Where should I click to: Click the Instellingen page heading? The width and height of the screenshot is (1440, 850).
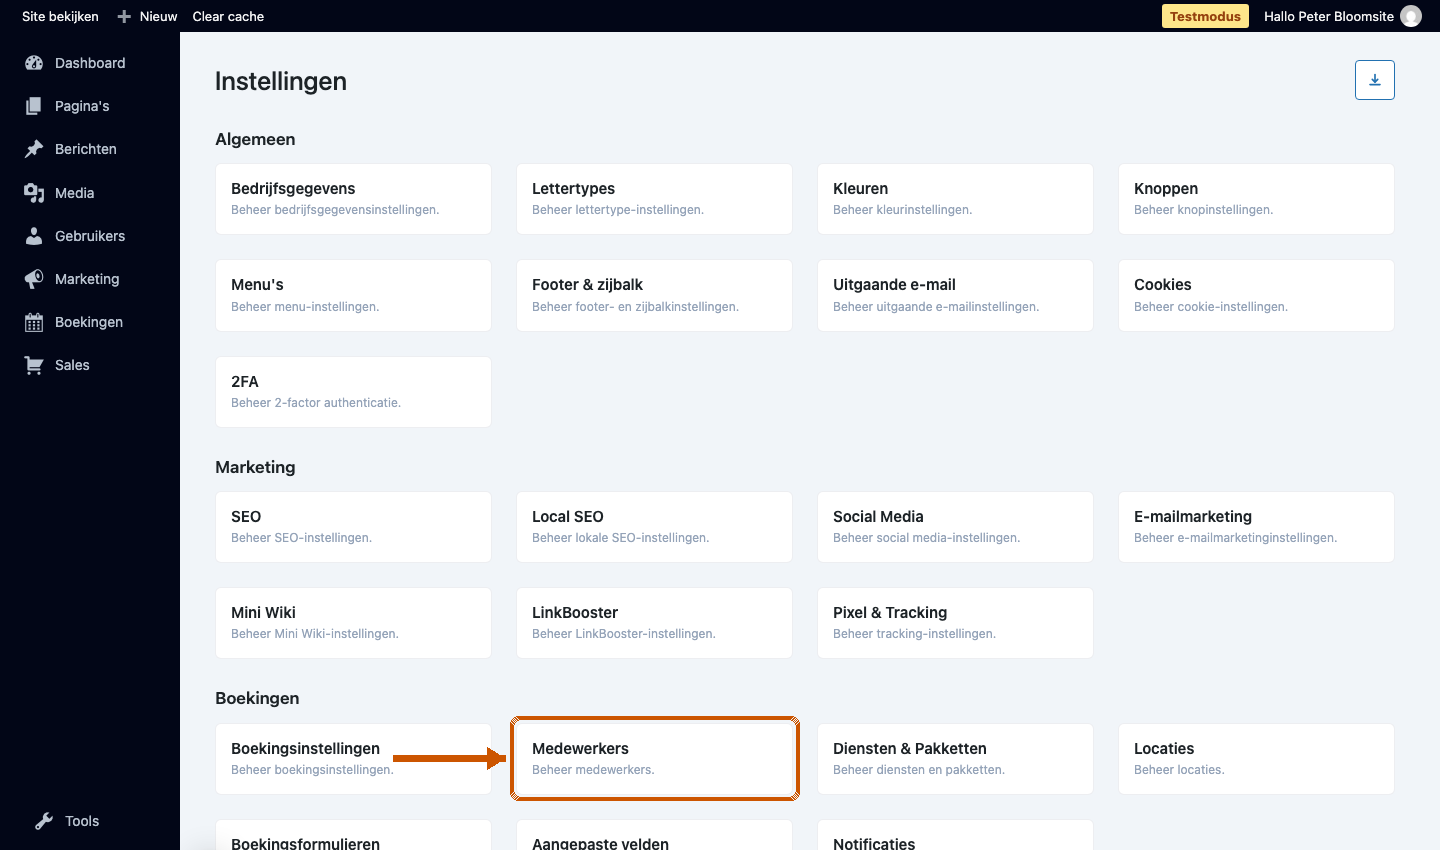click(281, 81)
